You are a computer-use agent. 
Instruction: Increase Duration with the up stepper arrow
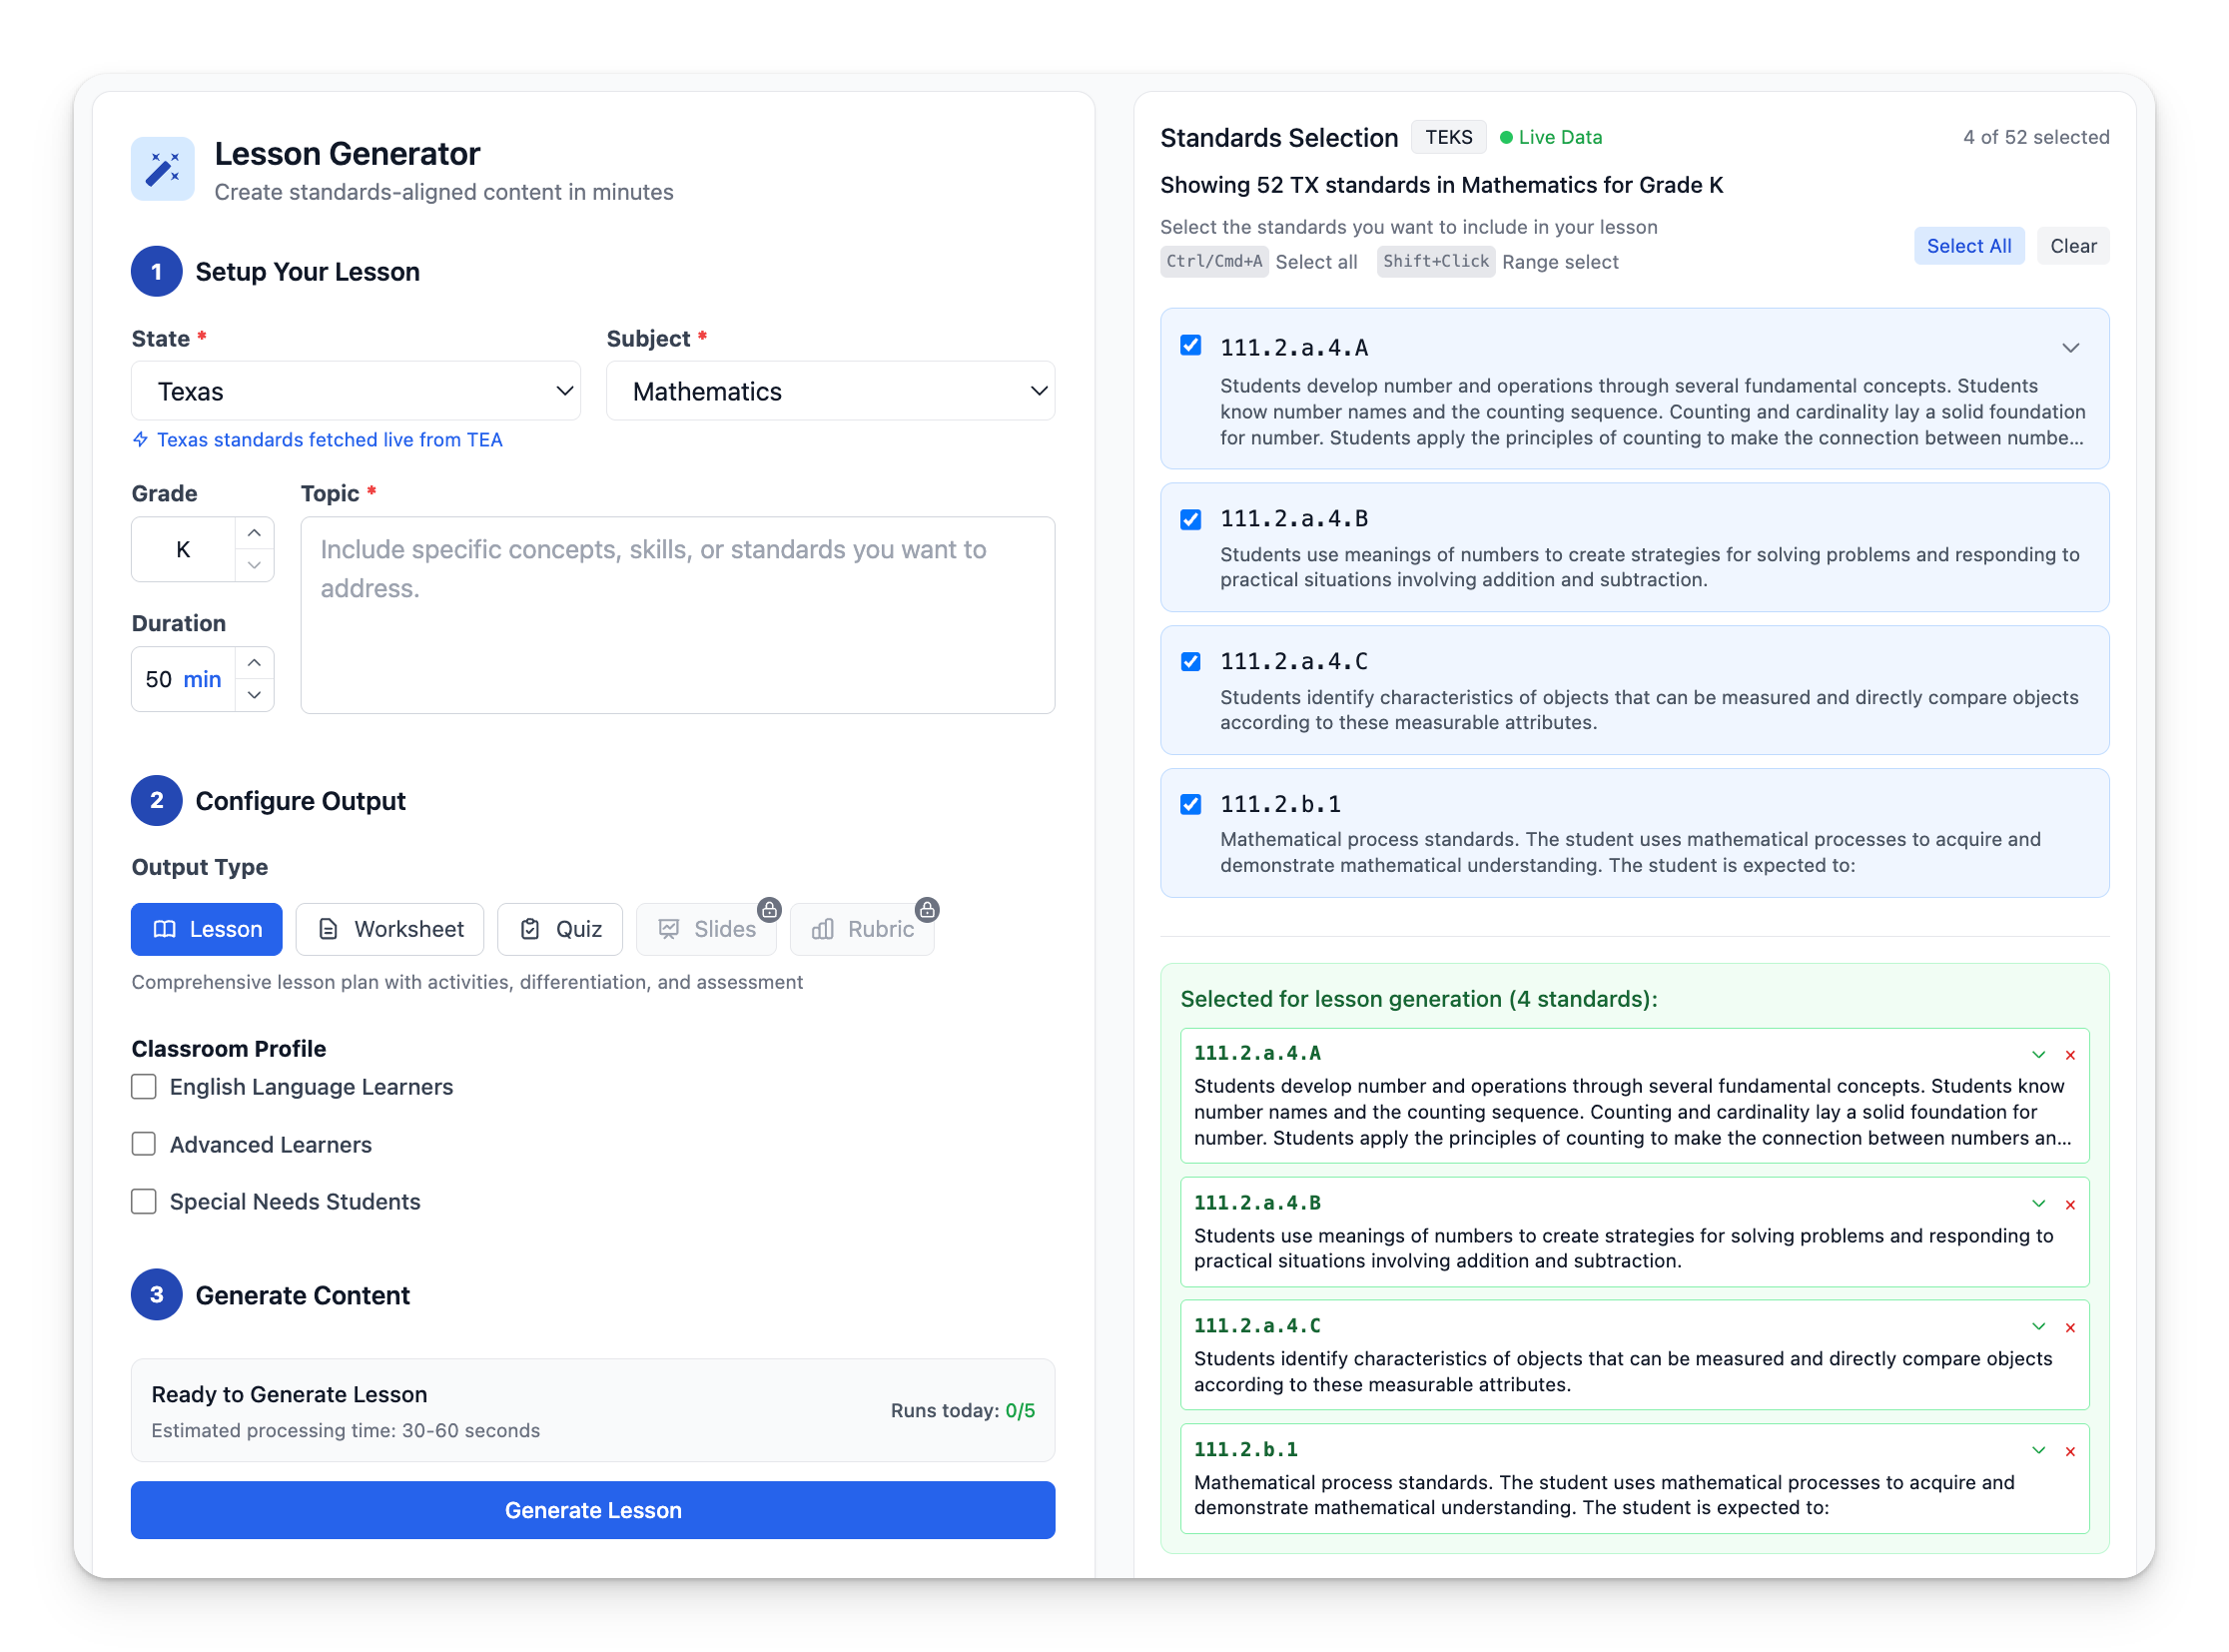click(x=255, y=663)
